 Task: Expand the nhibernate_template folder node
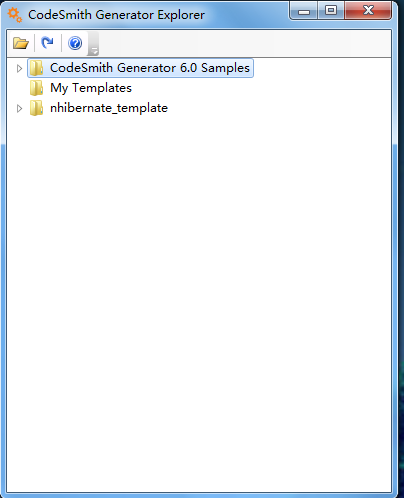19,108
